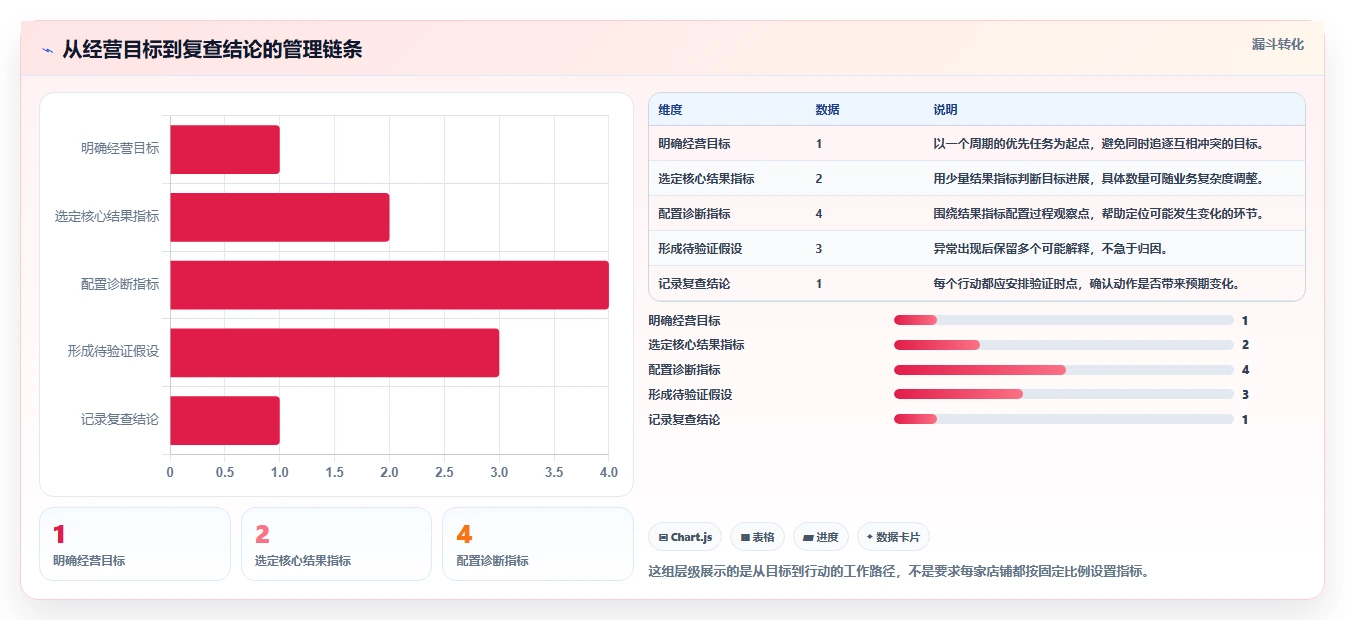This screenshot has height=620, width=1345.
Task: Click the longest chart bar, 配置诊断指标
Action: point(390,285)
